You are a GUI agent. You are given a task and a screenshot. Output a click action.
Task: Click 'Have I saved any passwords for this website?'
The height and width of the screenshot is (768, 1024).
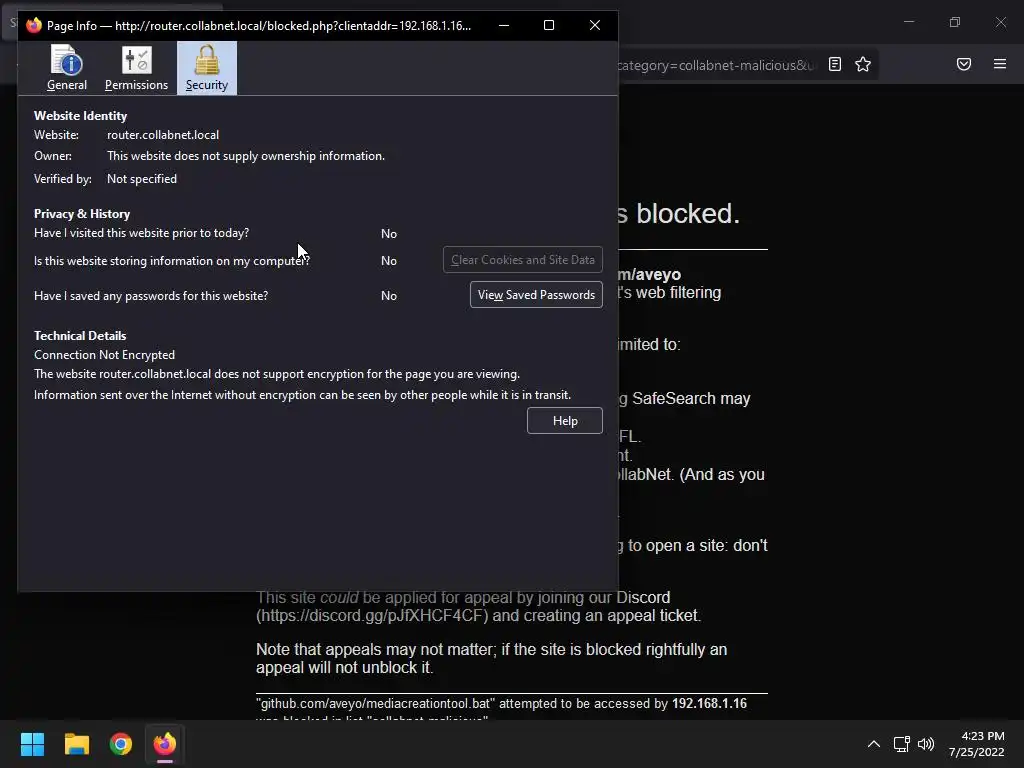[151, 296]
